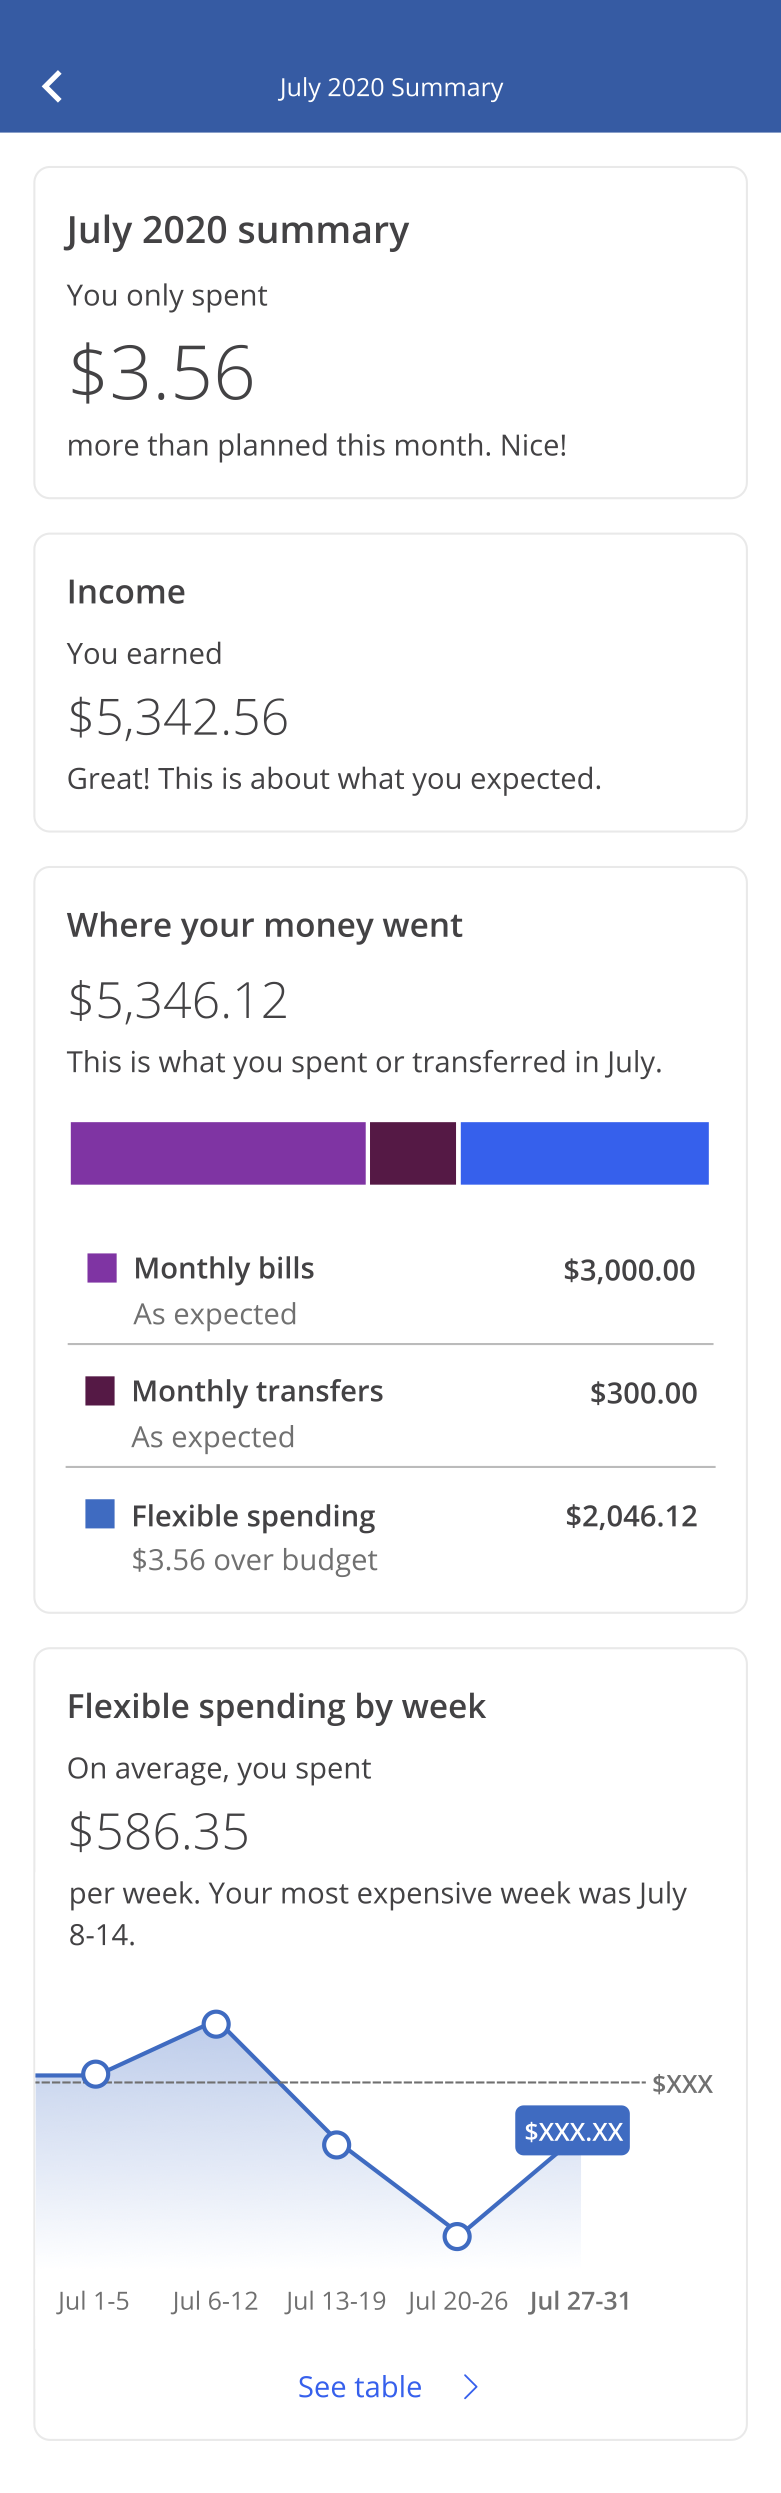Click the $5,346.12 total spent amount
Image resolution: width=781 pixels, height=2493 pixels.
point(178,1000)
